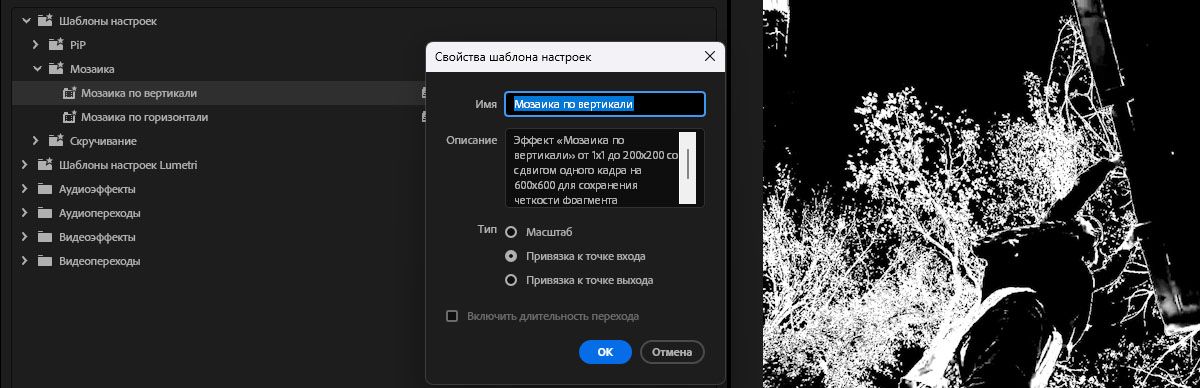Click the Видеоэффекты folder icon
Viewport: 1200px width, 388px height.
tap(44, 237)
